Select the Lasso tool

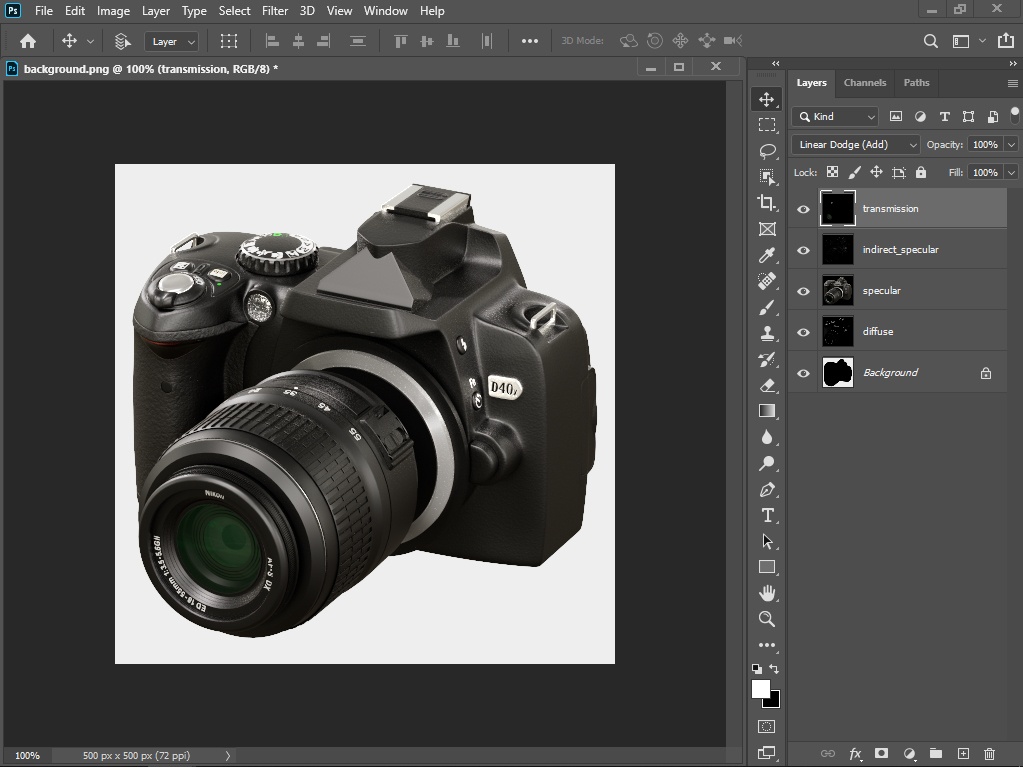767,151
